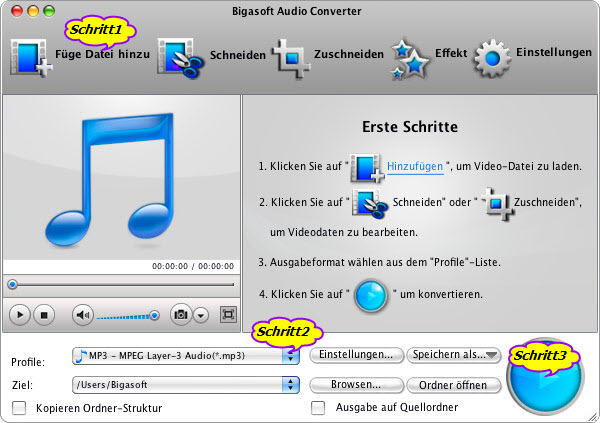600x423 pixels.
Task: Take a snapshot with the camera icon
Action: pos(181,315)
